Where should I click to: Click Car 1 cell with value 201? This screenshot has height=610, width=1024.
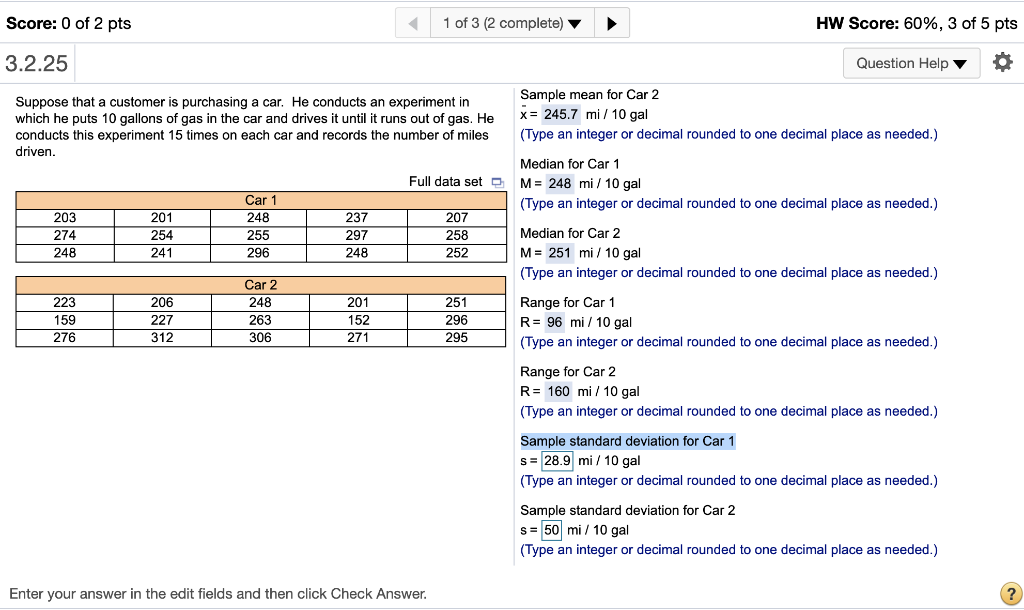(162, 217)
